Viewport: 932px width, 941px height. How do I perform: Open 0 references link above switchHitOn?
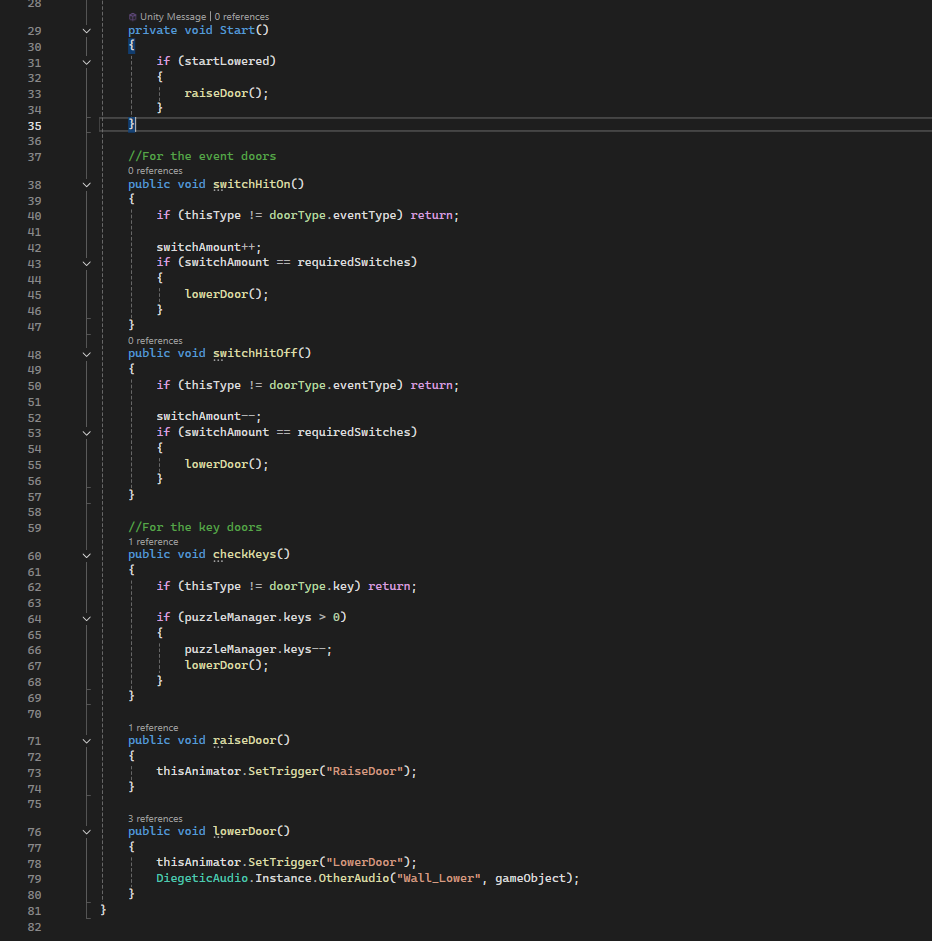[x=155, y=171]
